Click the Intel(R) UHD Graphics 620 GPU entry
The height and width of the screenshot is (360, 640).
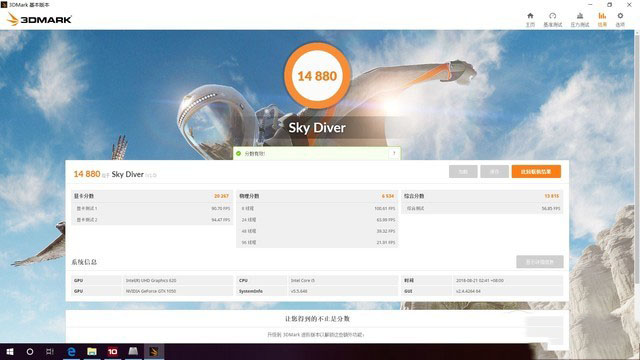pyautogui.click(x=151, y=280)
